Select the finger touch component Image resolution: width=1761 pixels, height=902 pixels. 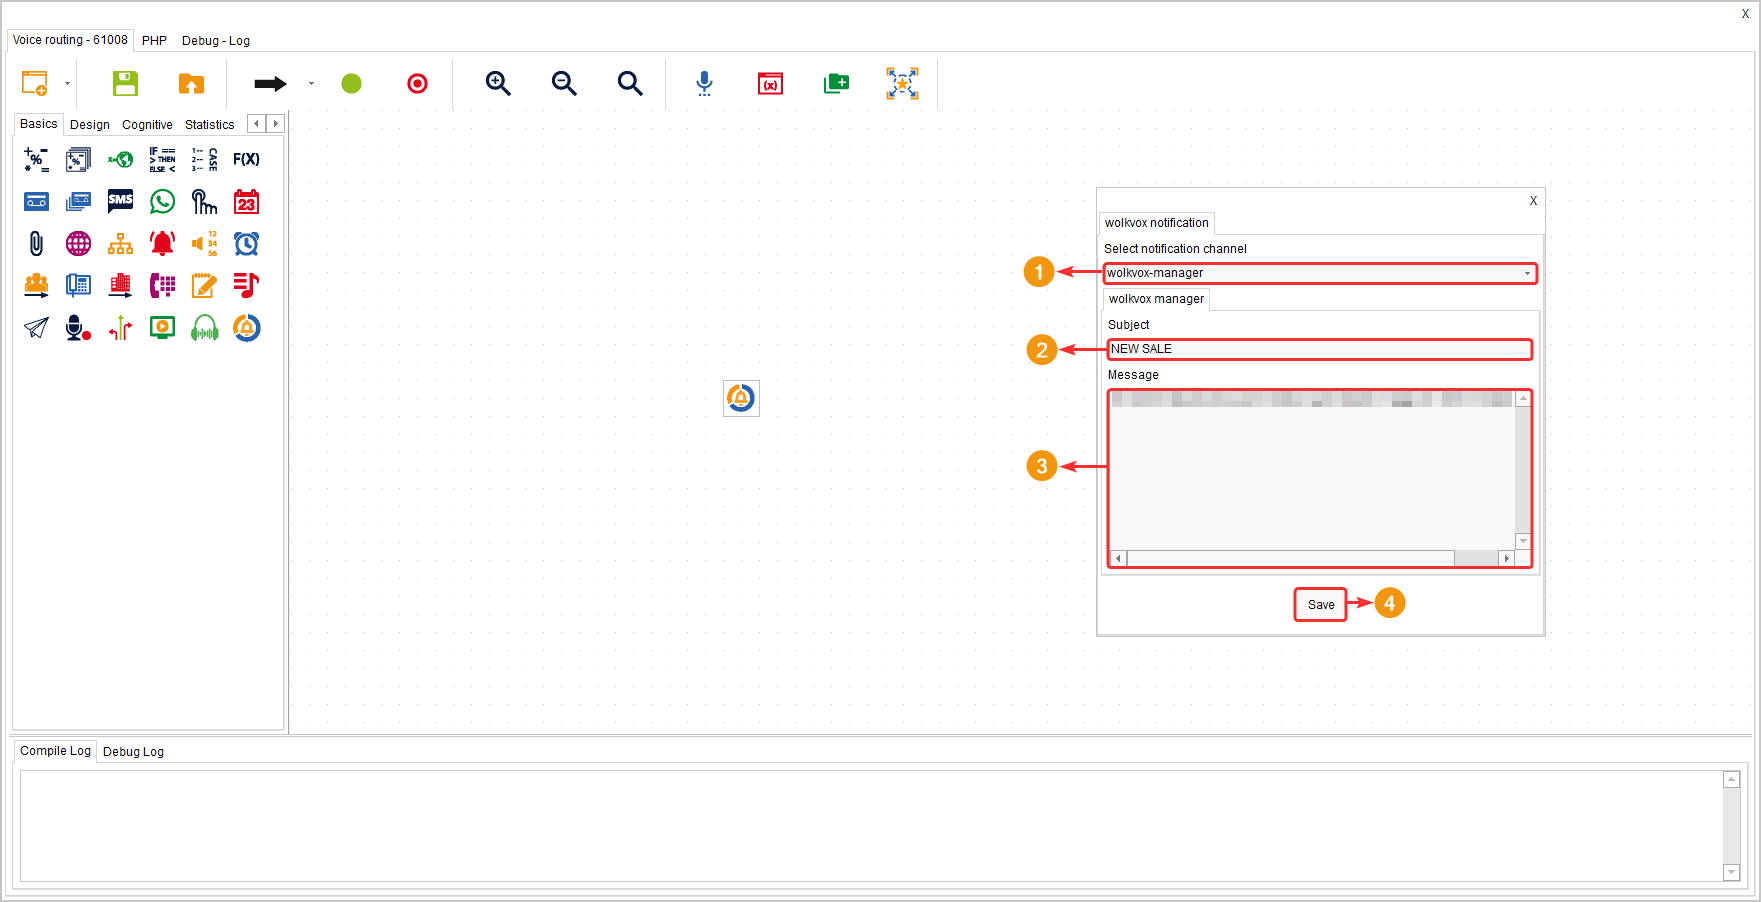point(204,202)
